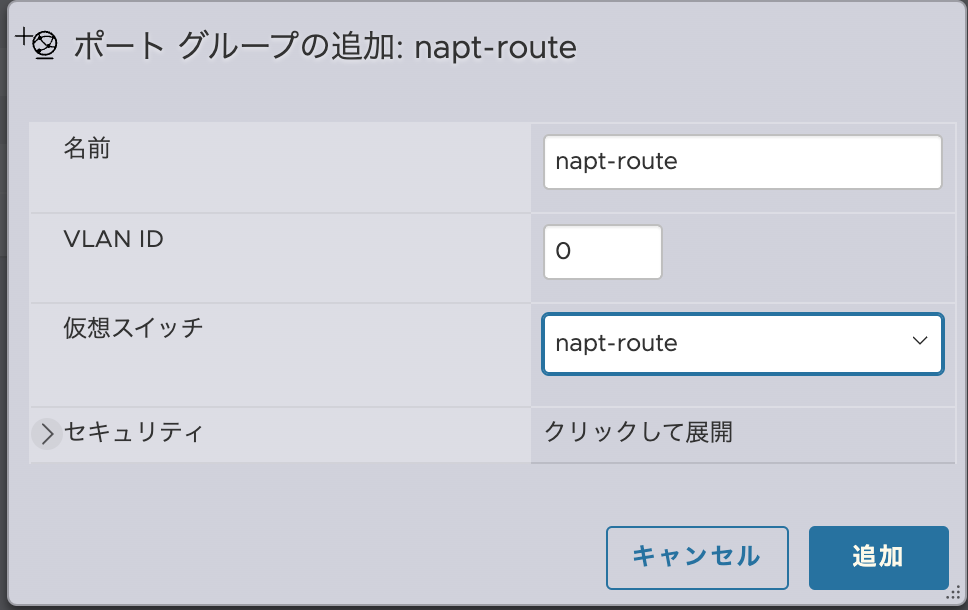Click the dropdown arrow on the 仮想スイッチ selector
This screenshot has width=968, height=610.
click(x=920, y=343)
